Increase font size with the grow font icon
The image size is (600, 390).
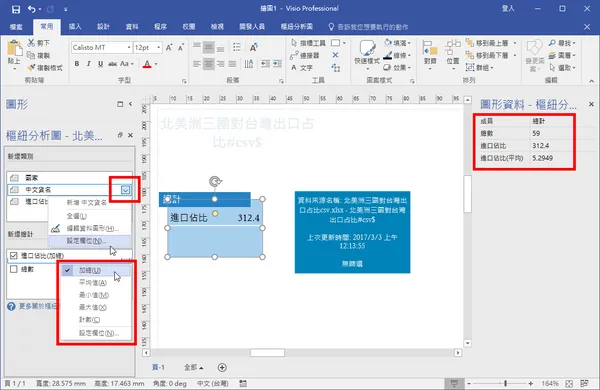click(x=169, y=47)
